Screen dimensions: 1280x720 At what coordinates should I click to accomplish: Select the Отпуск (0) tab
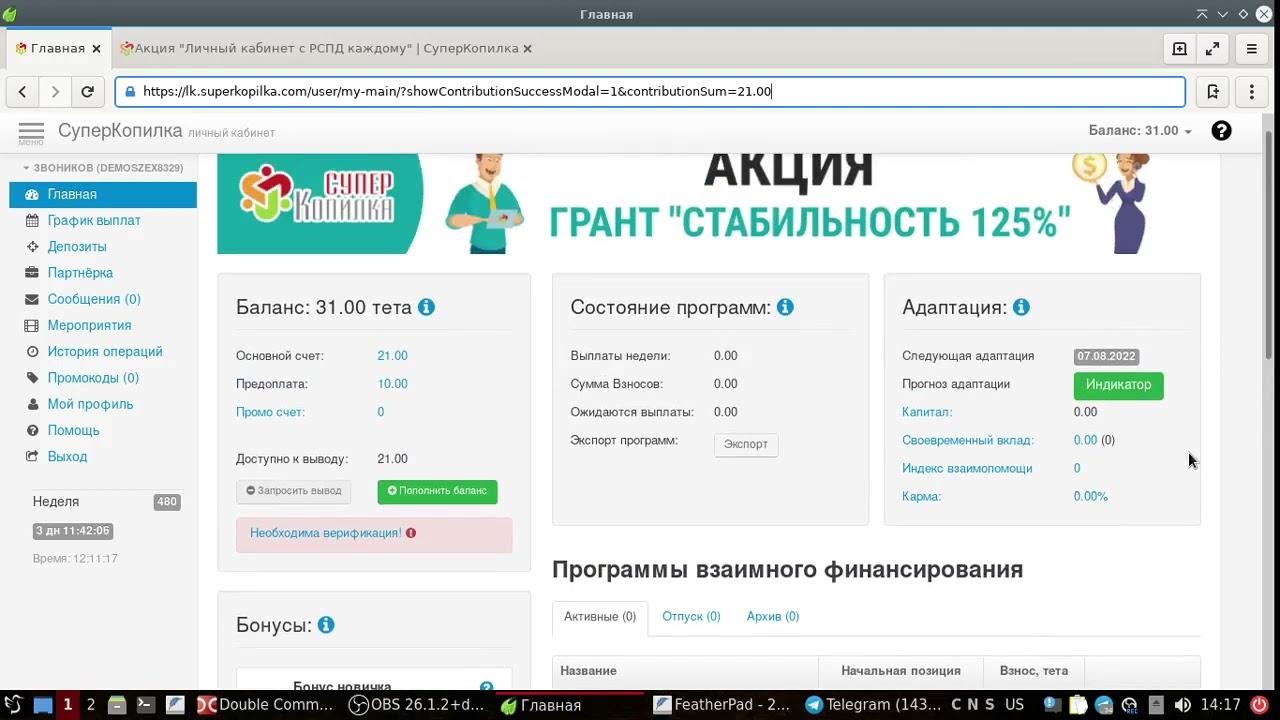[x=691, y=617]
